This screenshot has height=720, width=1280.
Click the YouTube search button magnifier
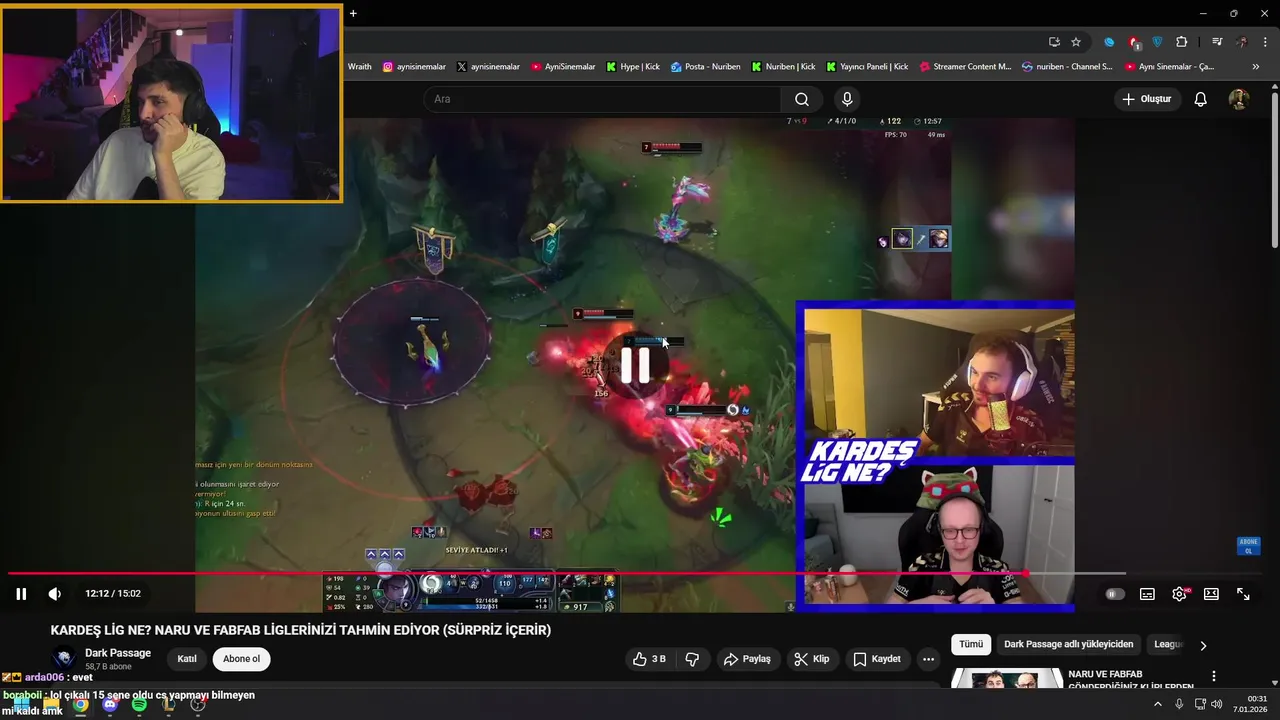pyautogui.click(x=802, y=99)
